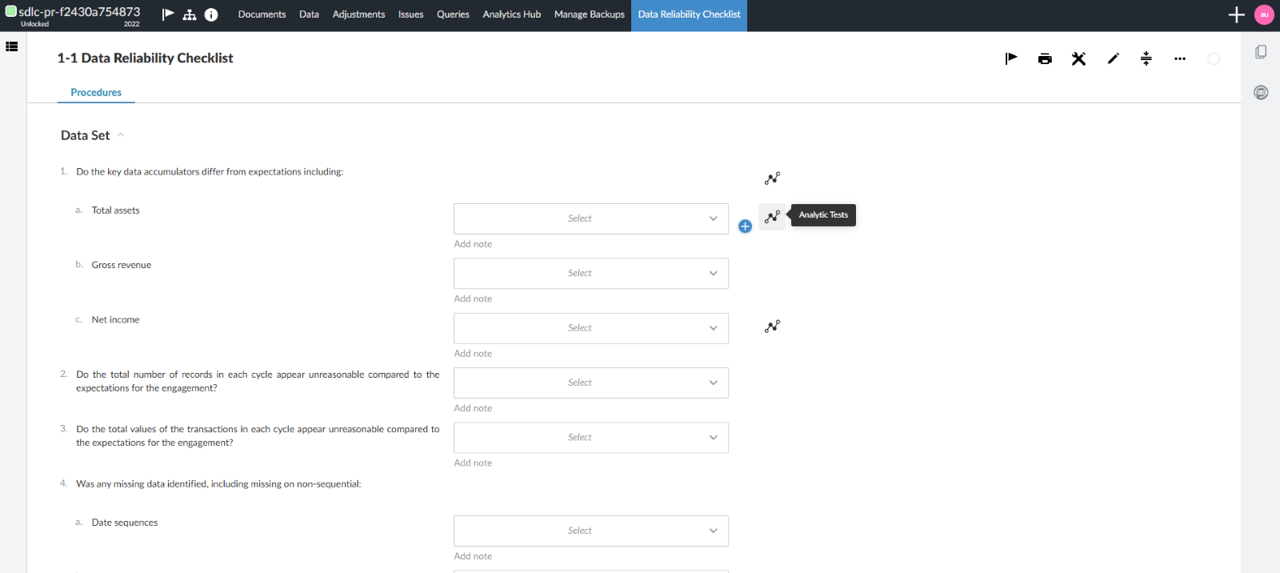Open the copy documents icon in right sidebar
This screenshot has width=1280, height=573.
[x=1261, y=52]
